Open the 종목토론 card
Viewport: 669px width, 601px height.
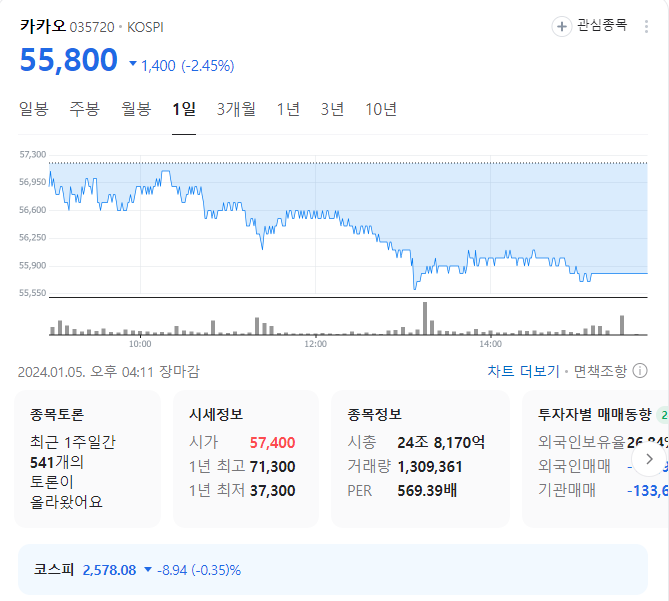[87, 459]
